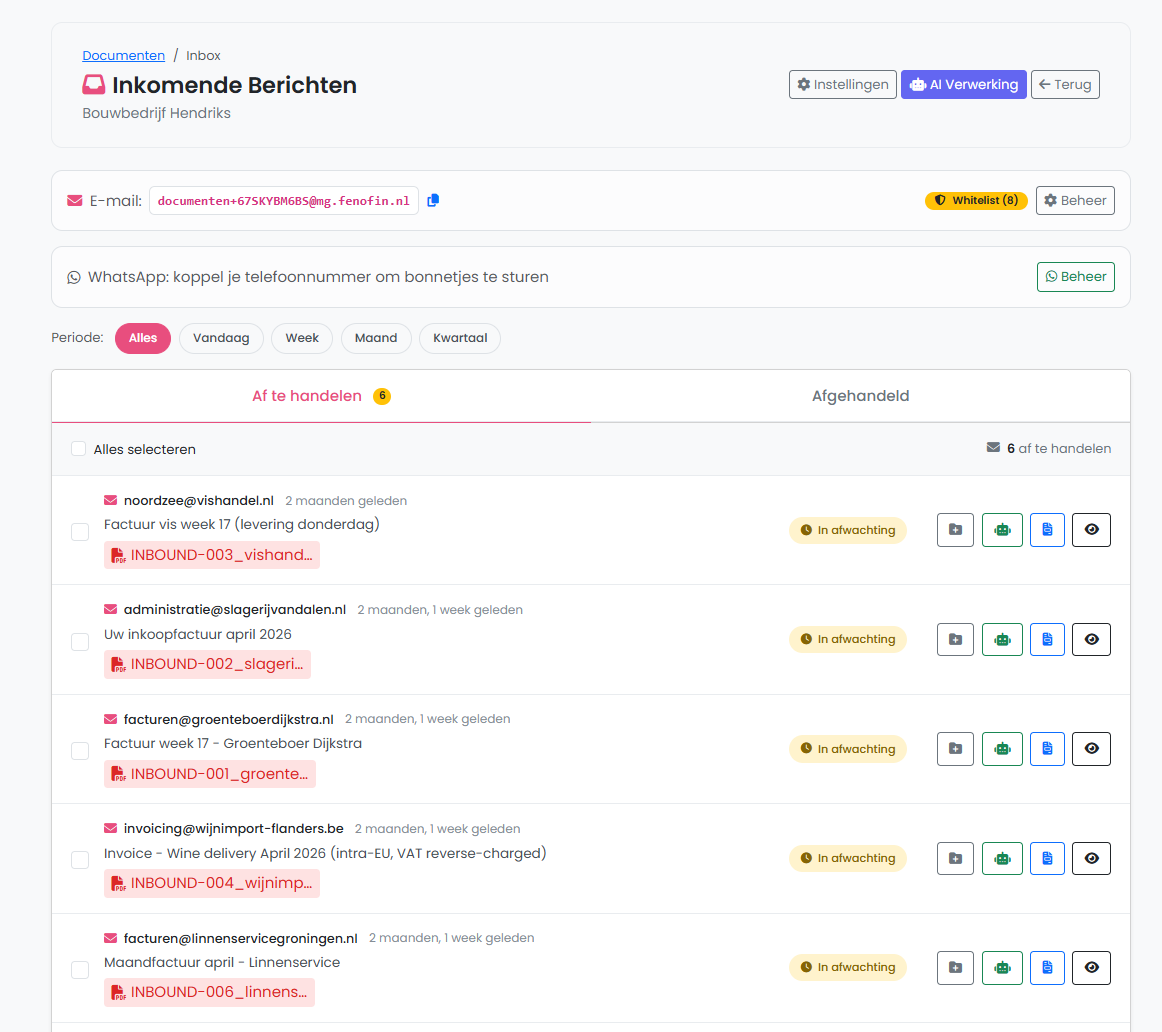Open Whitelist (8) badge

point(976,200)
